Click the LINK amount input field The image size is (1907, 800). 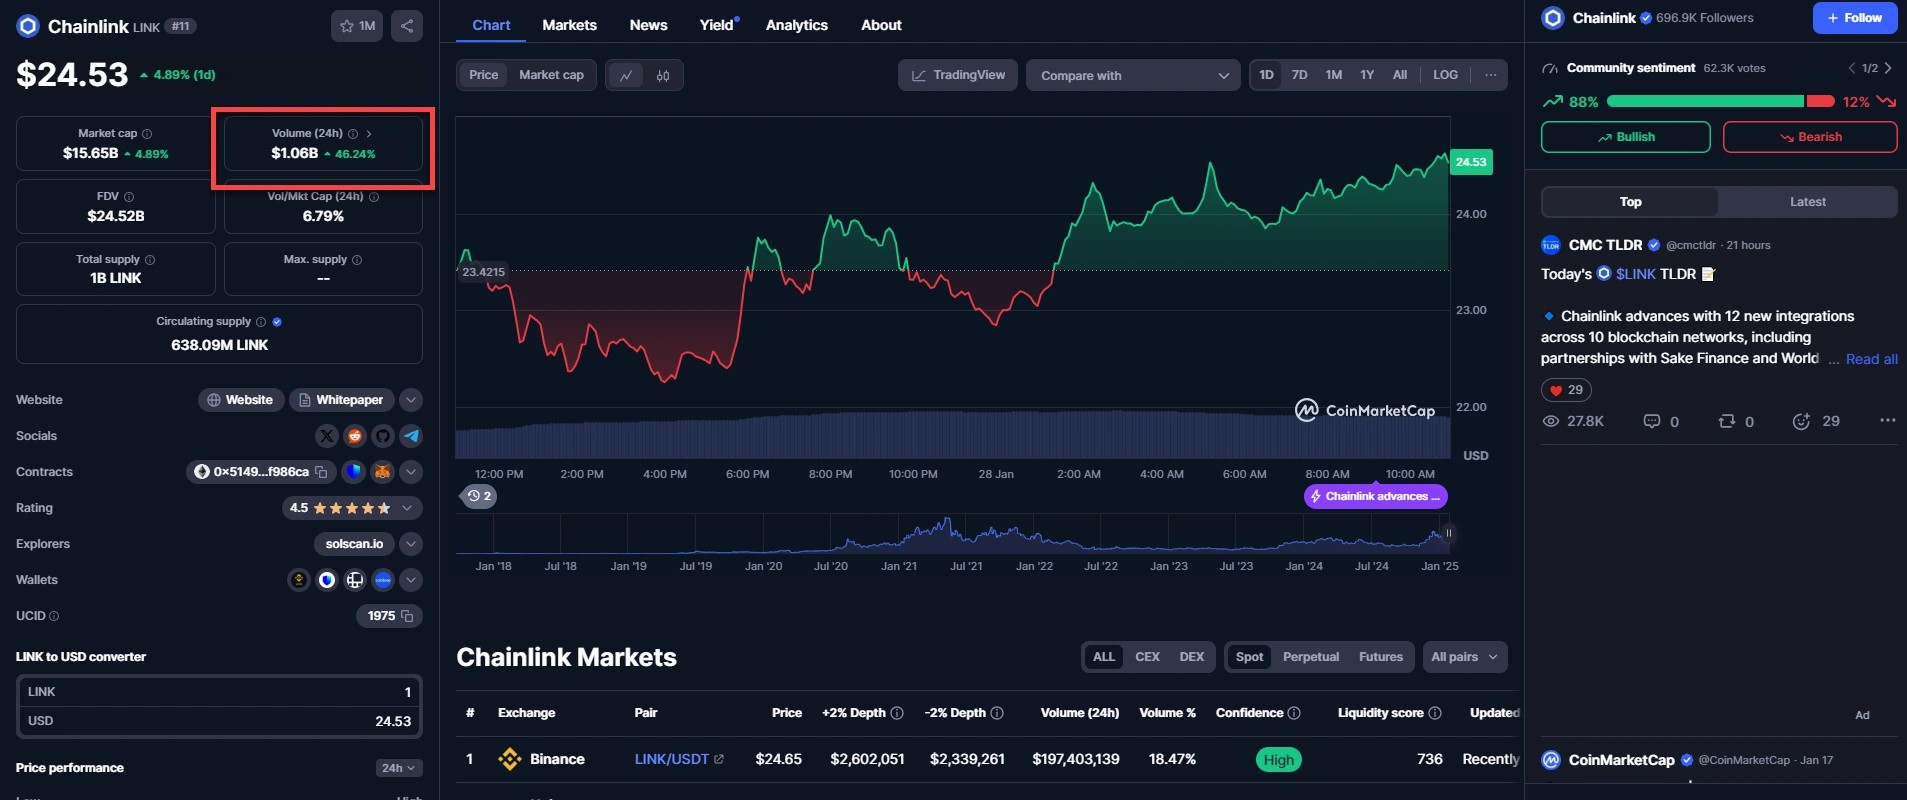click(219, 692)
